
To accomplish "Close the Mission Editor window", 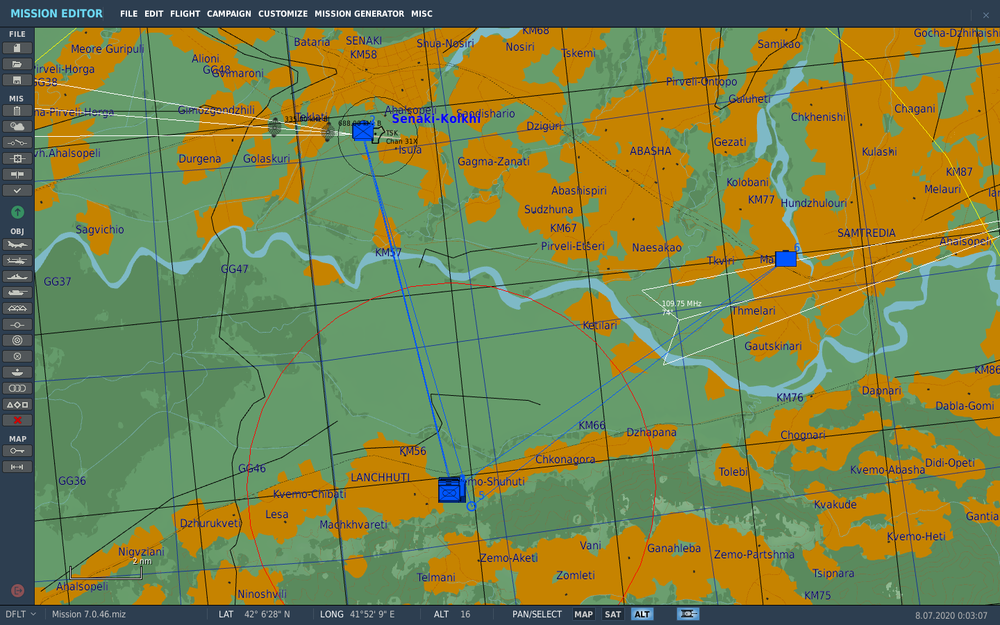I will click(x=986, y=15).
